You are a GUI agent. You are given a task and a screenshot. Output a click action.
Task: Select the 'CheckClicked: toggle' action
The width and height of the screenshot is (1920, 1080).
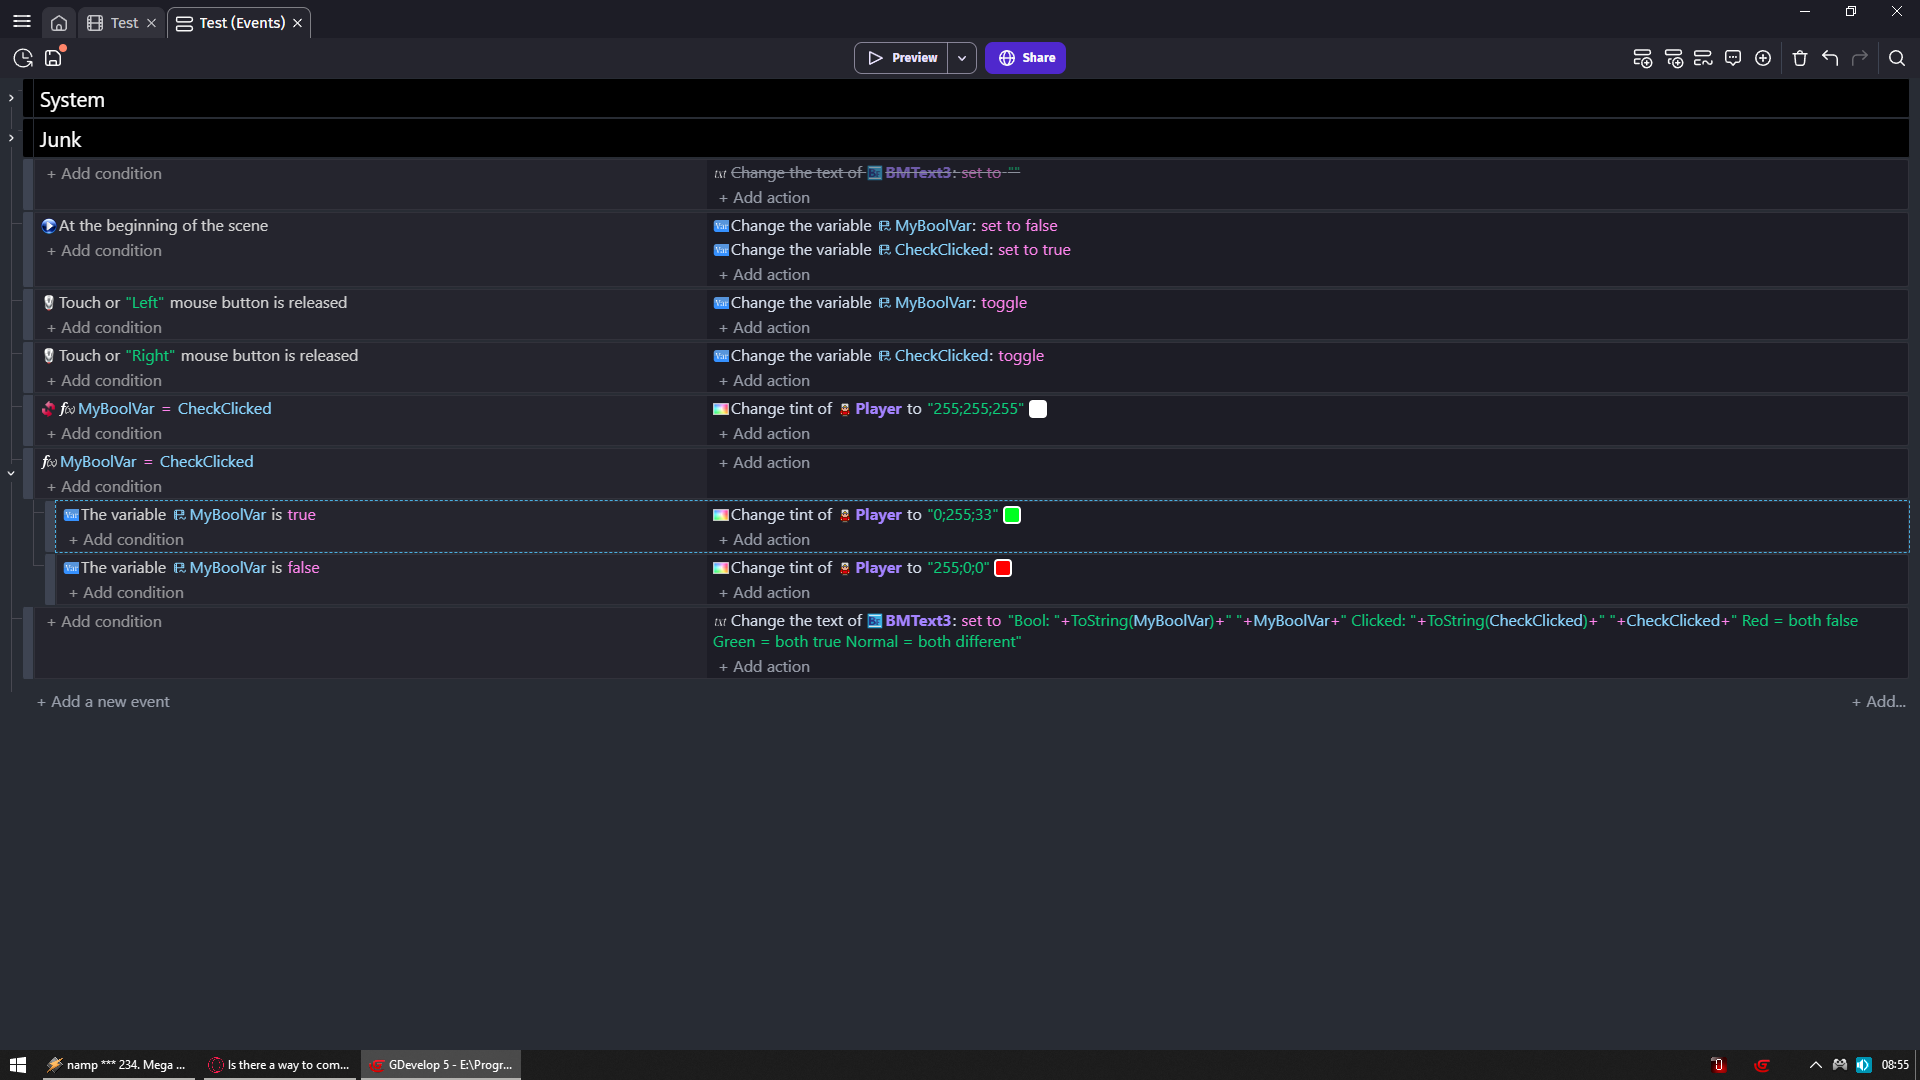tap(878, 356)
